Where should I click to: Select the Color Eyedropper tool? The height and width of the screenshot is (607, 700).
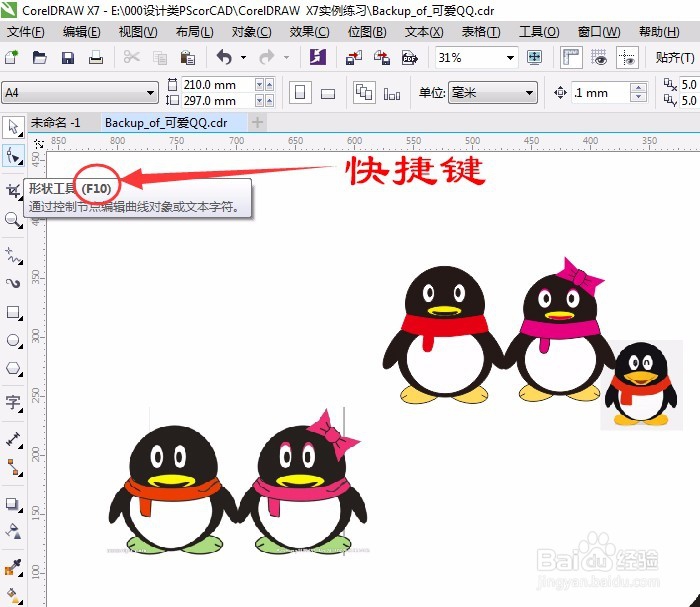click(x=13, y=568)
